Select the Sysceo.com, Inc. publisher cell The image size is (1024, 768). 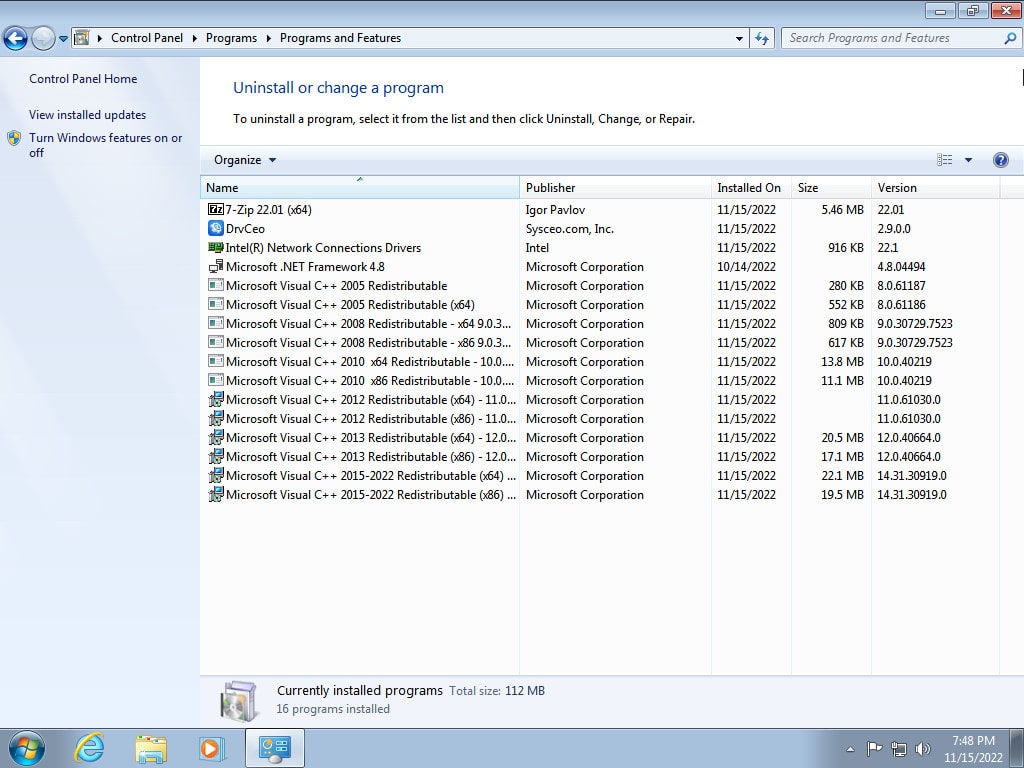[x=569, y=229]
